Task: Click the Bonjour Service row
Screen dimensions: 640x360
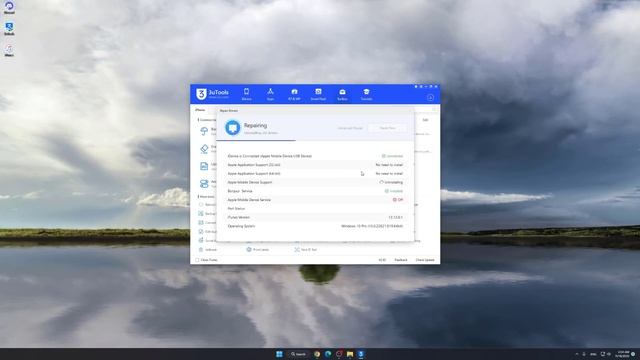Action: (315, 191)
